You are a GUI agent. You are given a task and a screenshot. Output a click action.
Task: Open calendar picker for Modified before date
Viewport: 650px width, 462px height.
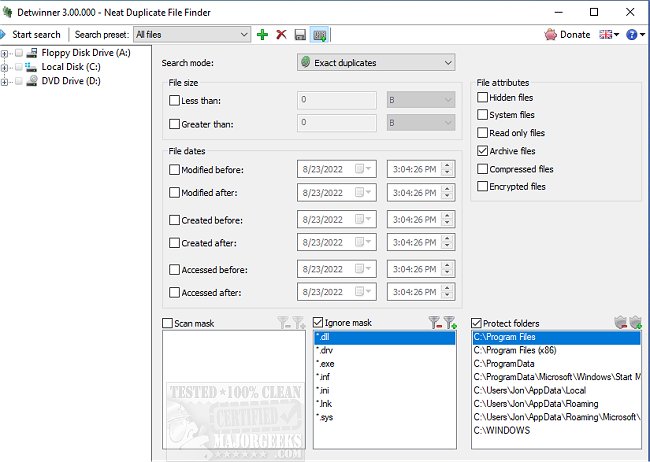363,169
